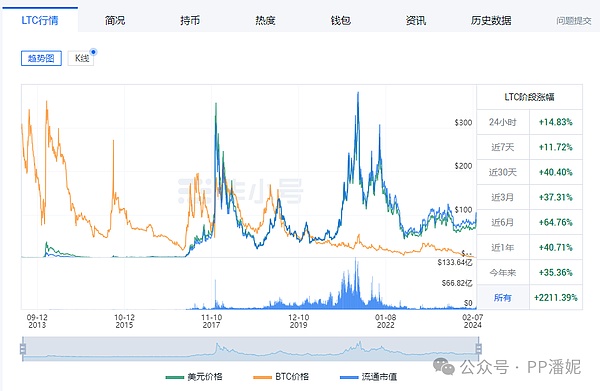Viewport: 600px width, 391px height.
Task: Click the +35.36% value
Action: pos(556,272)
